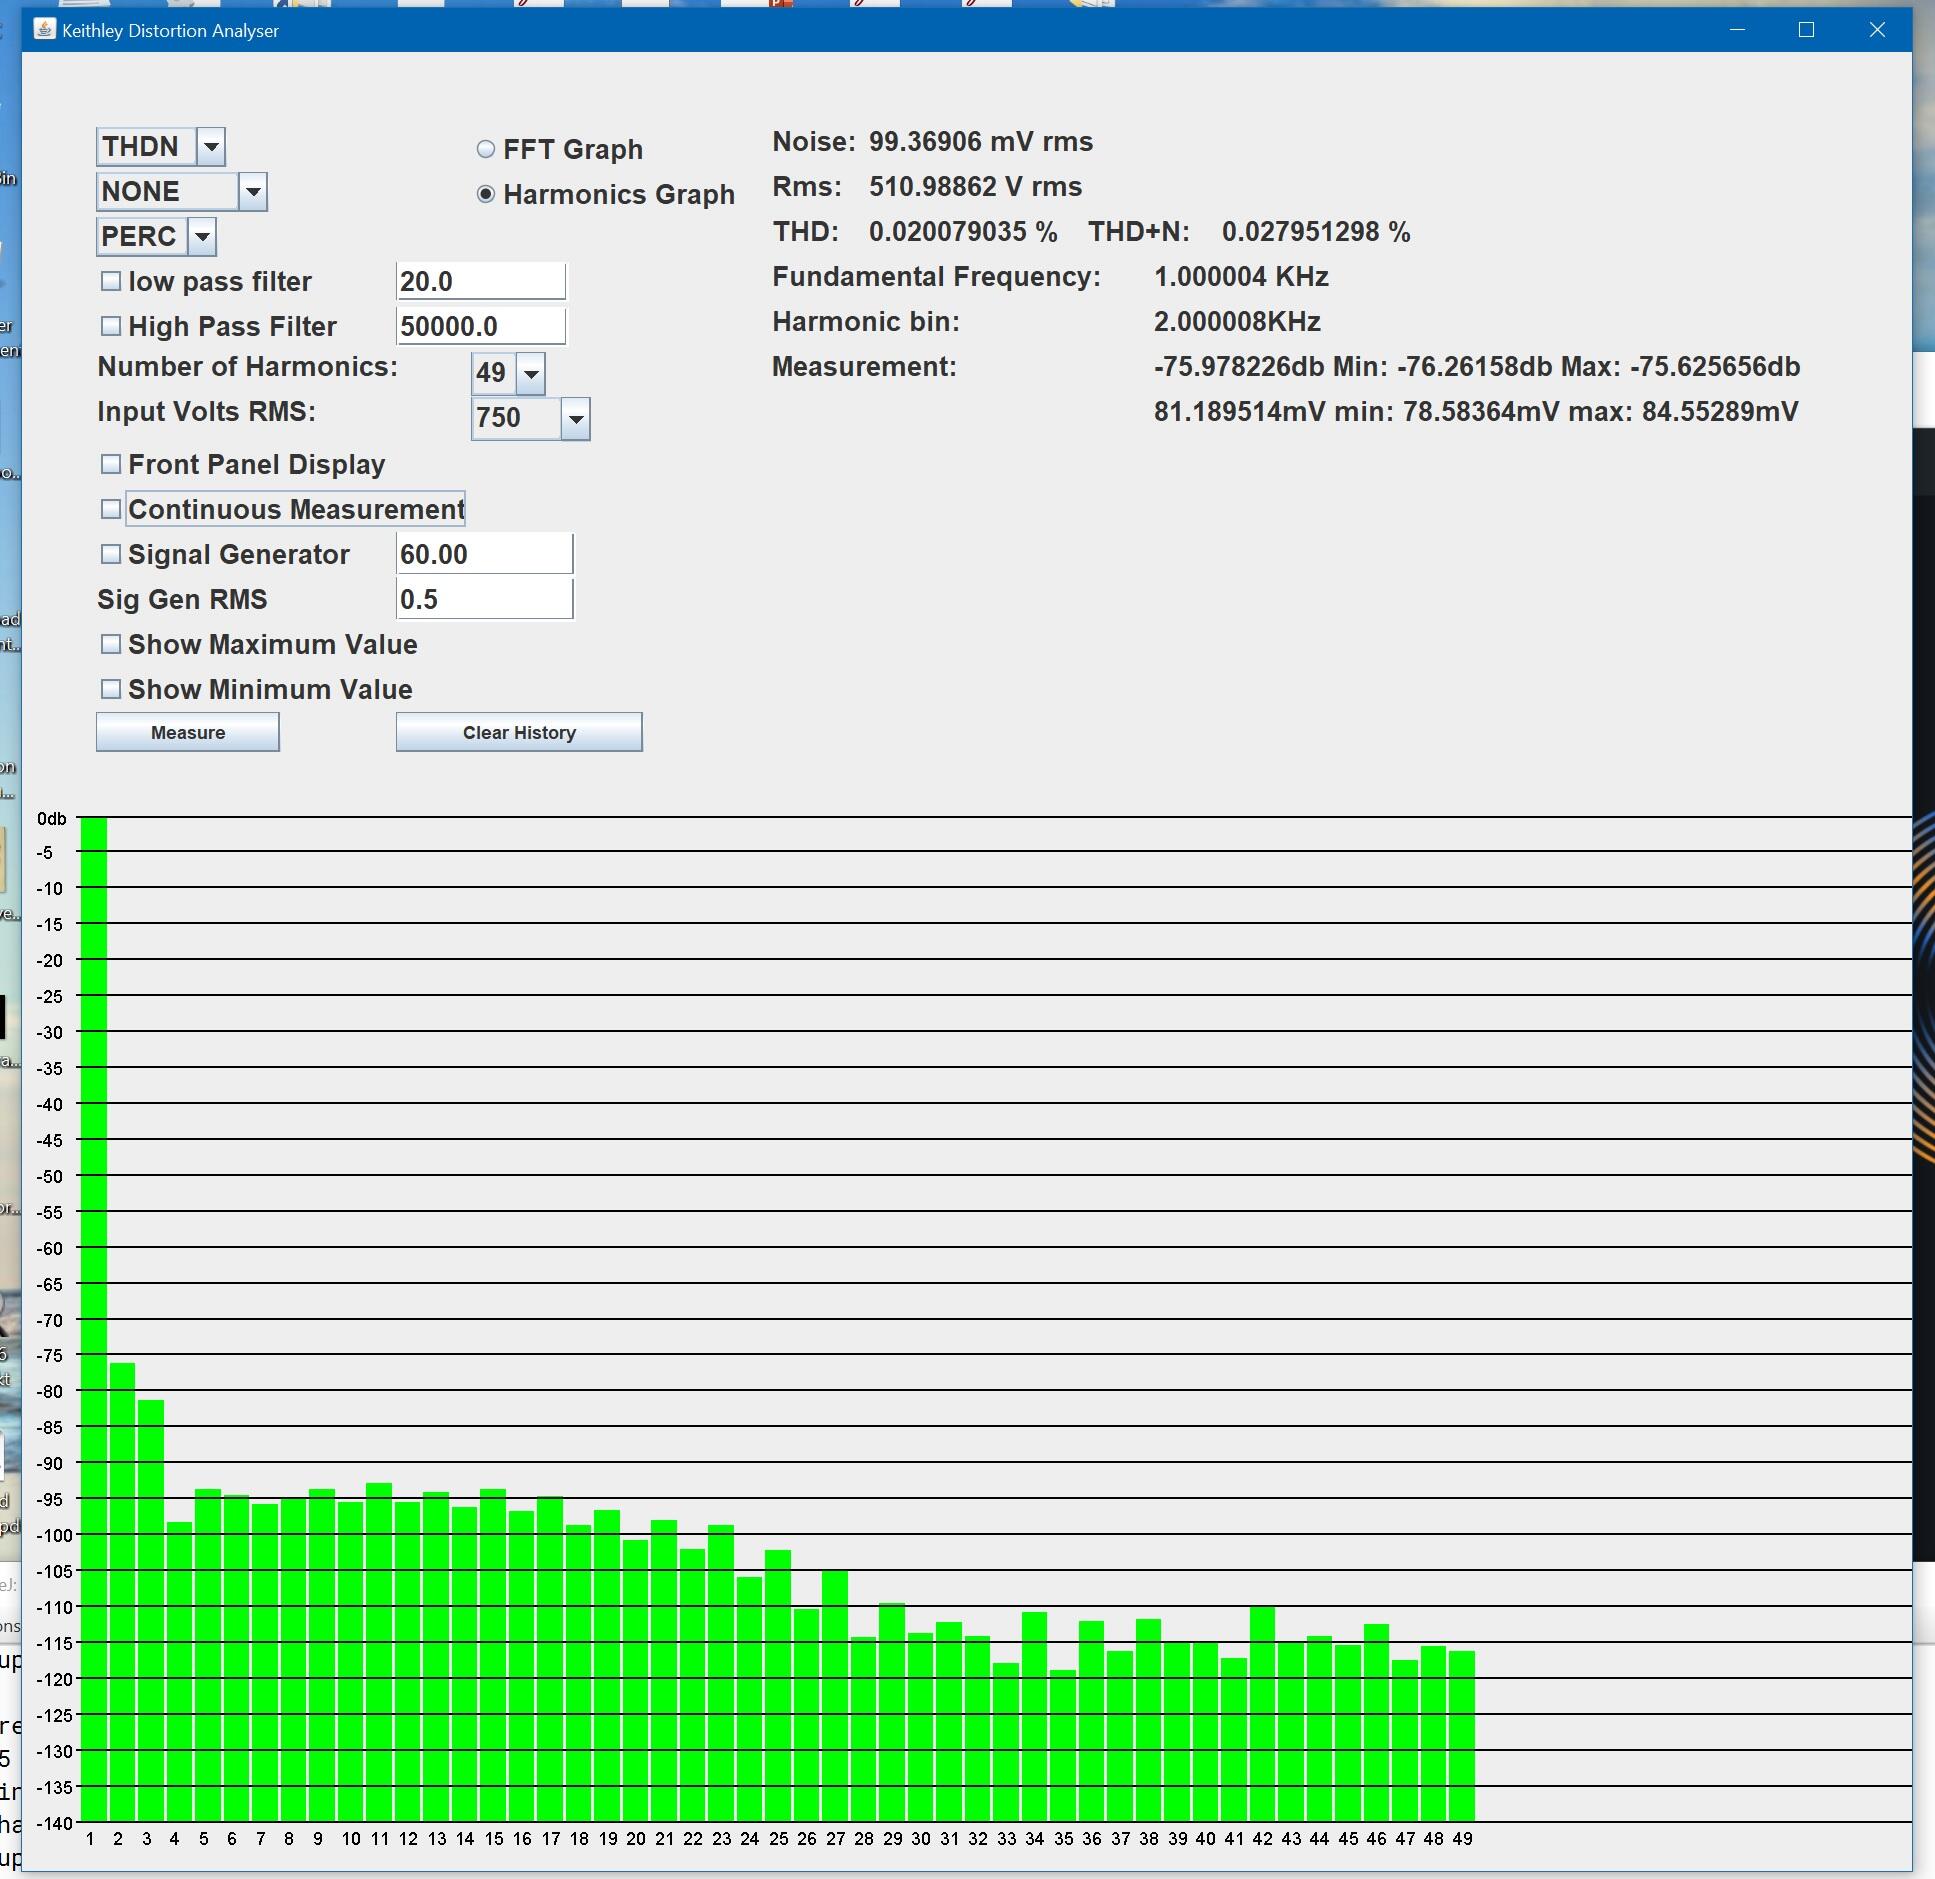This screenshot has width=1935, height=1879.
Task: Minimize the Distortion Analyser window
Action: click(x=1737, y=30)
